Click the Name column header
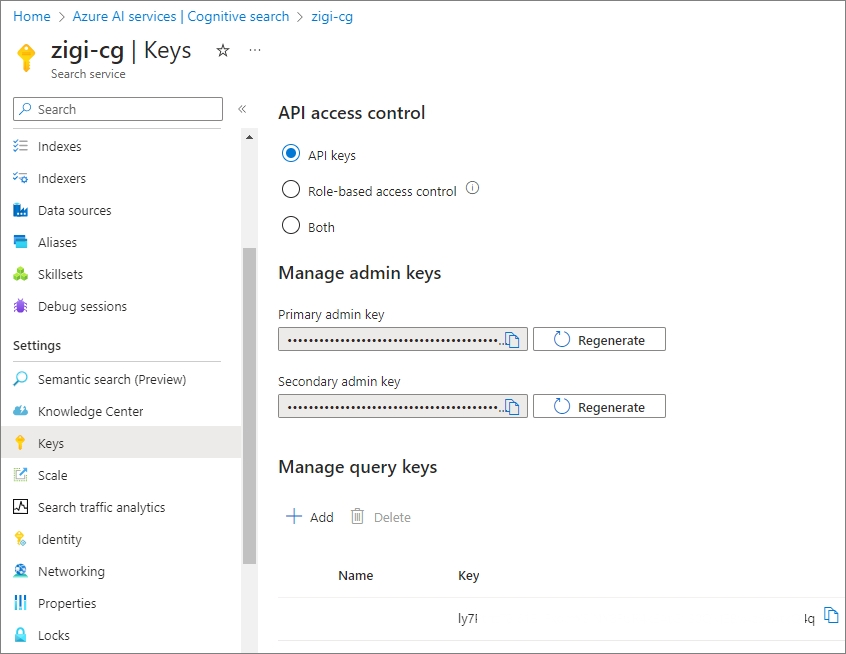 coord(356,575)
